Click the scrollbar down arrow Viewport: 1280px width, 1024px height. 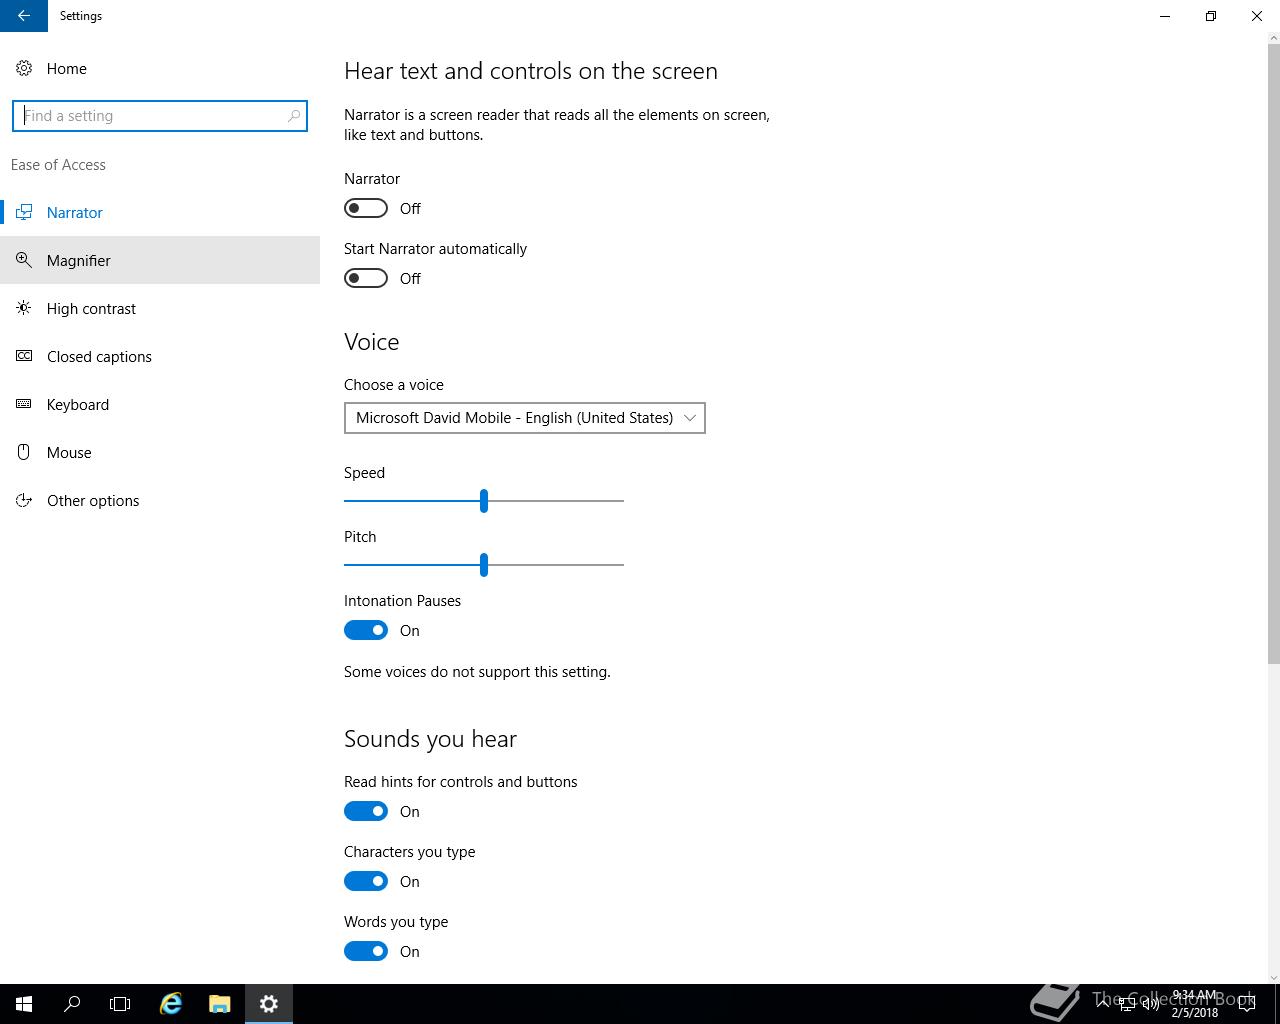point(1273,977)
